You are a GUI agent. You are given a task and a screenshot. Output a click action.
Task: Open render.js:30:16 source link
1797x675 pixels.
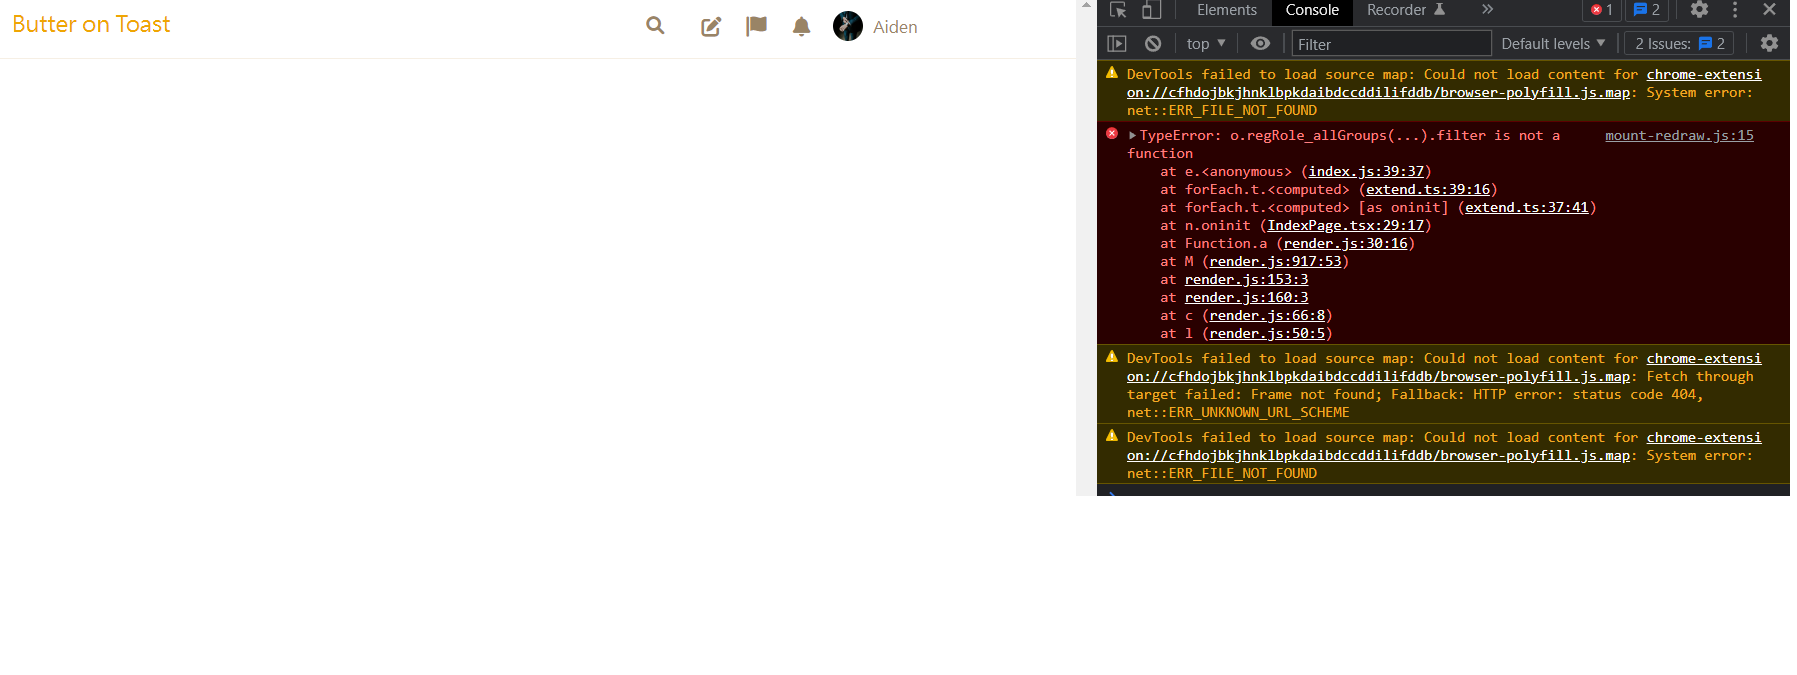[x=1345, y=244]
